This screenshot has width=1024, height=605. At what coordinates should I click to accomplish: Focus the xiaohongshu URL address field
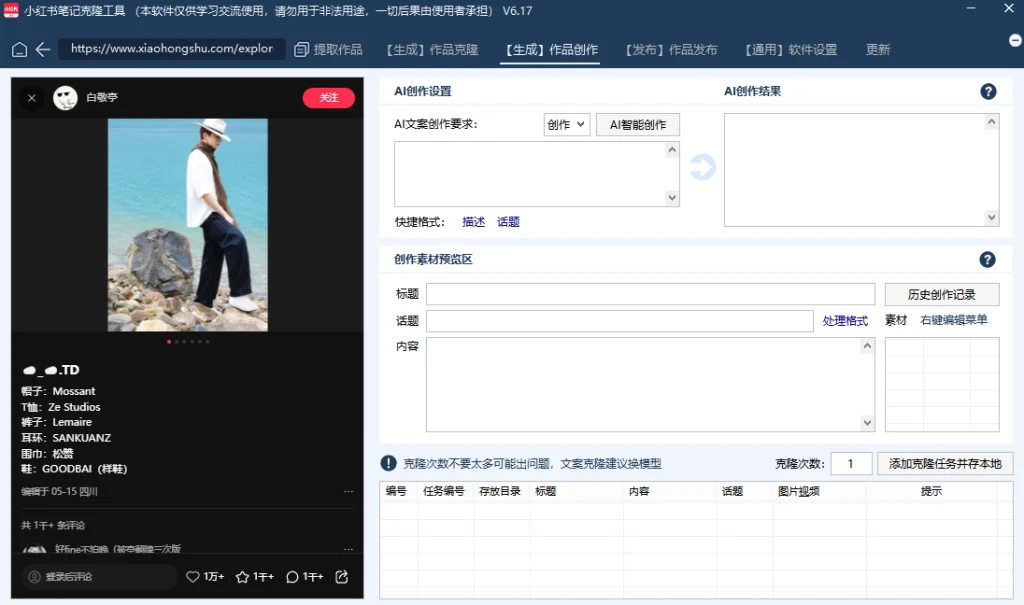(x=172, y=49)
